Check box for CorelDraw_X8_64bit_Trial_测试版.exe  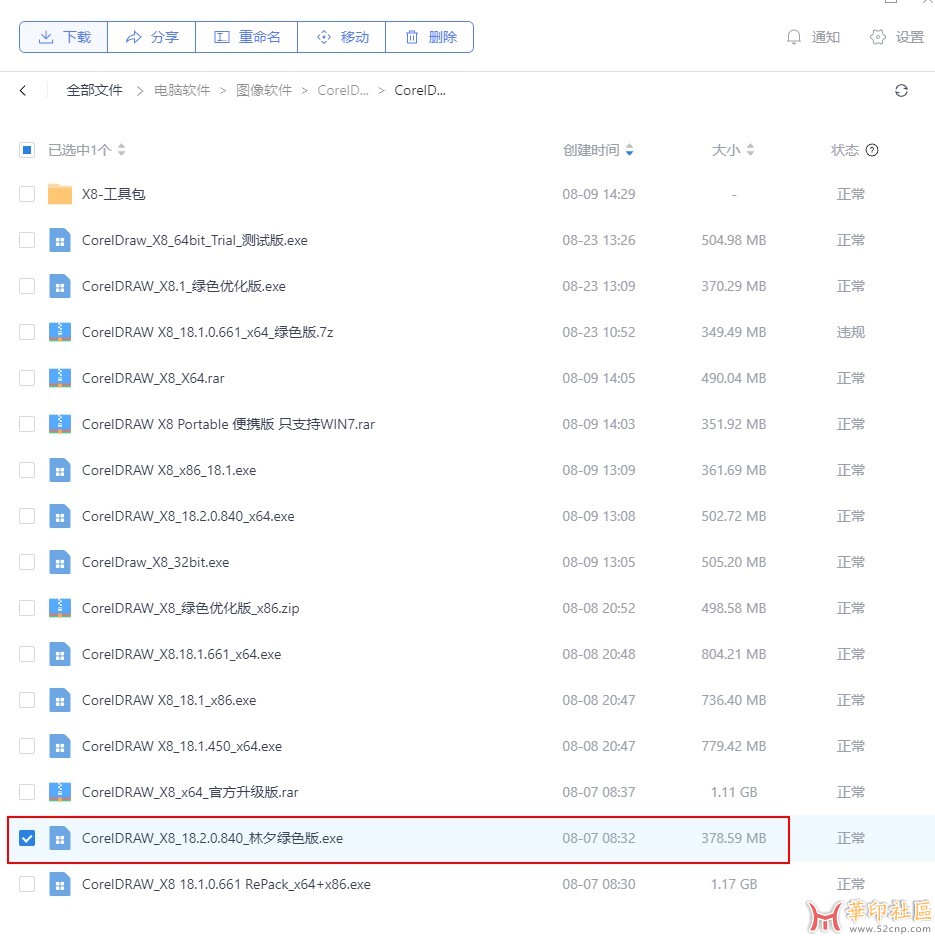(x=27, y=240)
